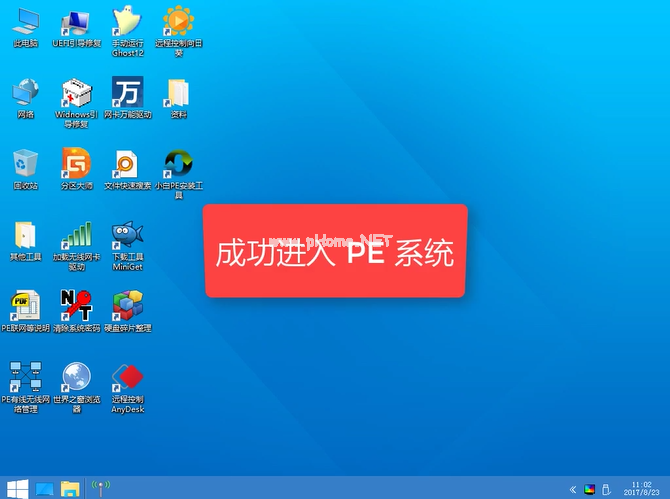Expand the hidden tray icons chevron
The image size is (670, 499).
573,489
